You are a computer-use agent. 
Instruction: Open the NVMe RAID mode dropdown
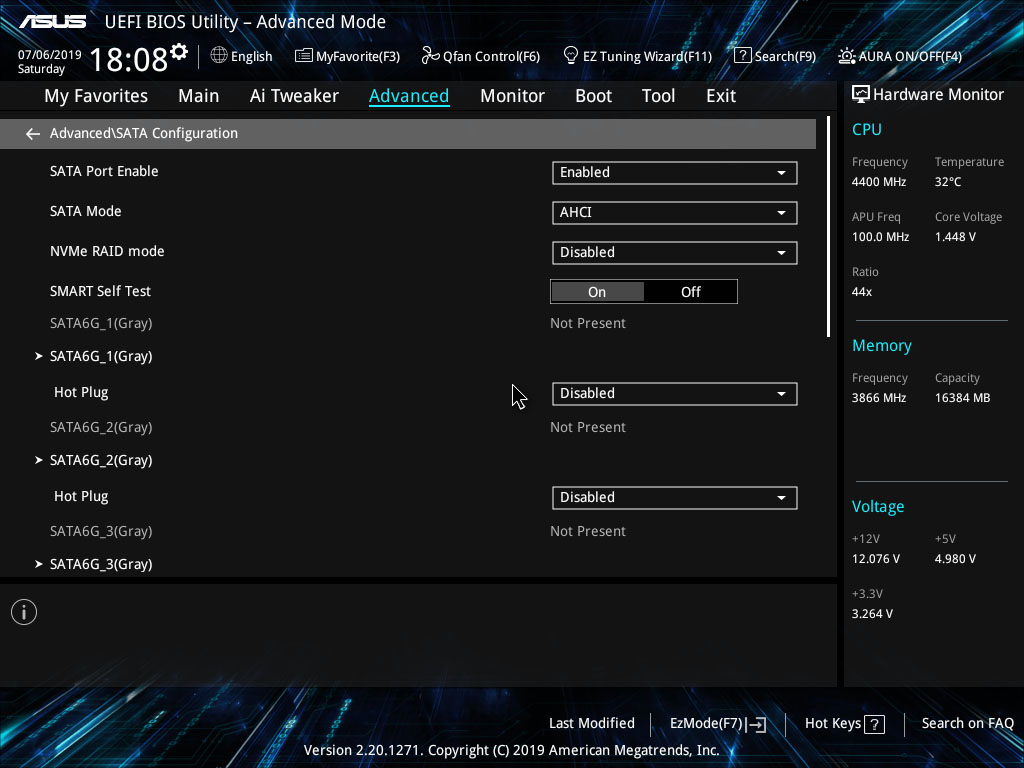(x=675, y=253)
